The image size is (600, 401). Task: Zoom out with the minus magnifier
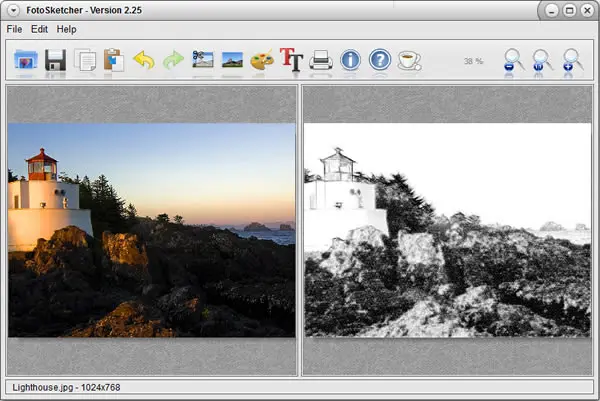(x=513, y=60)
